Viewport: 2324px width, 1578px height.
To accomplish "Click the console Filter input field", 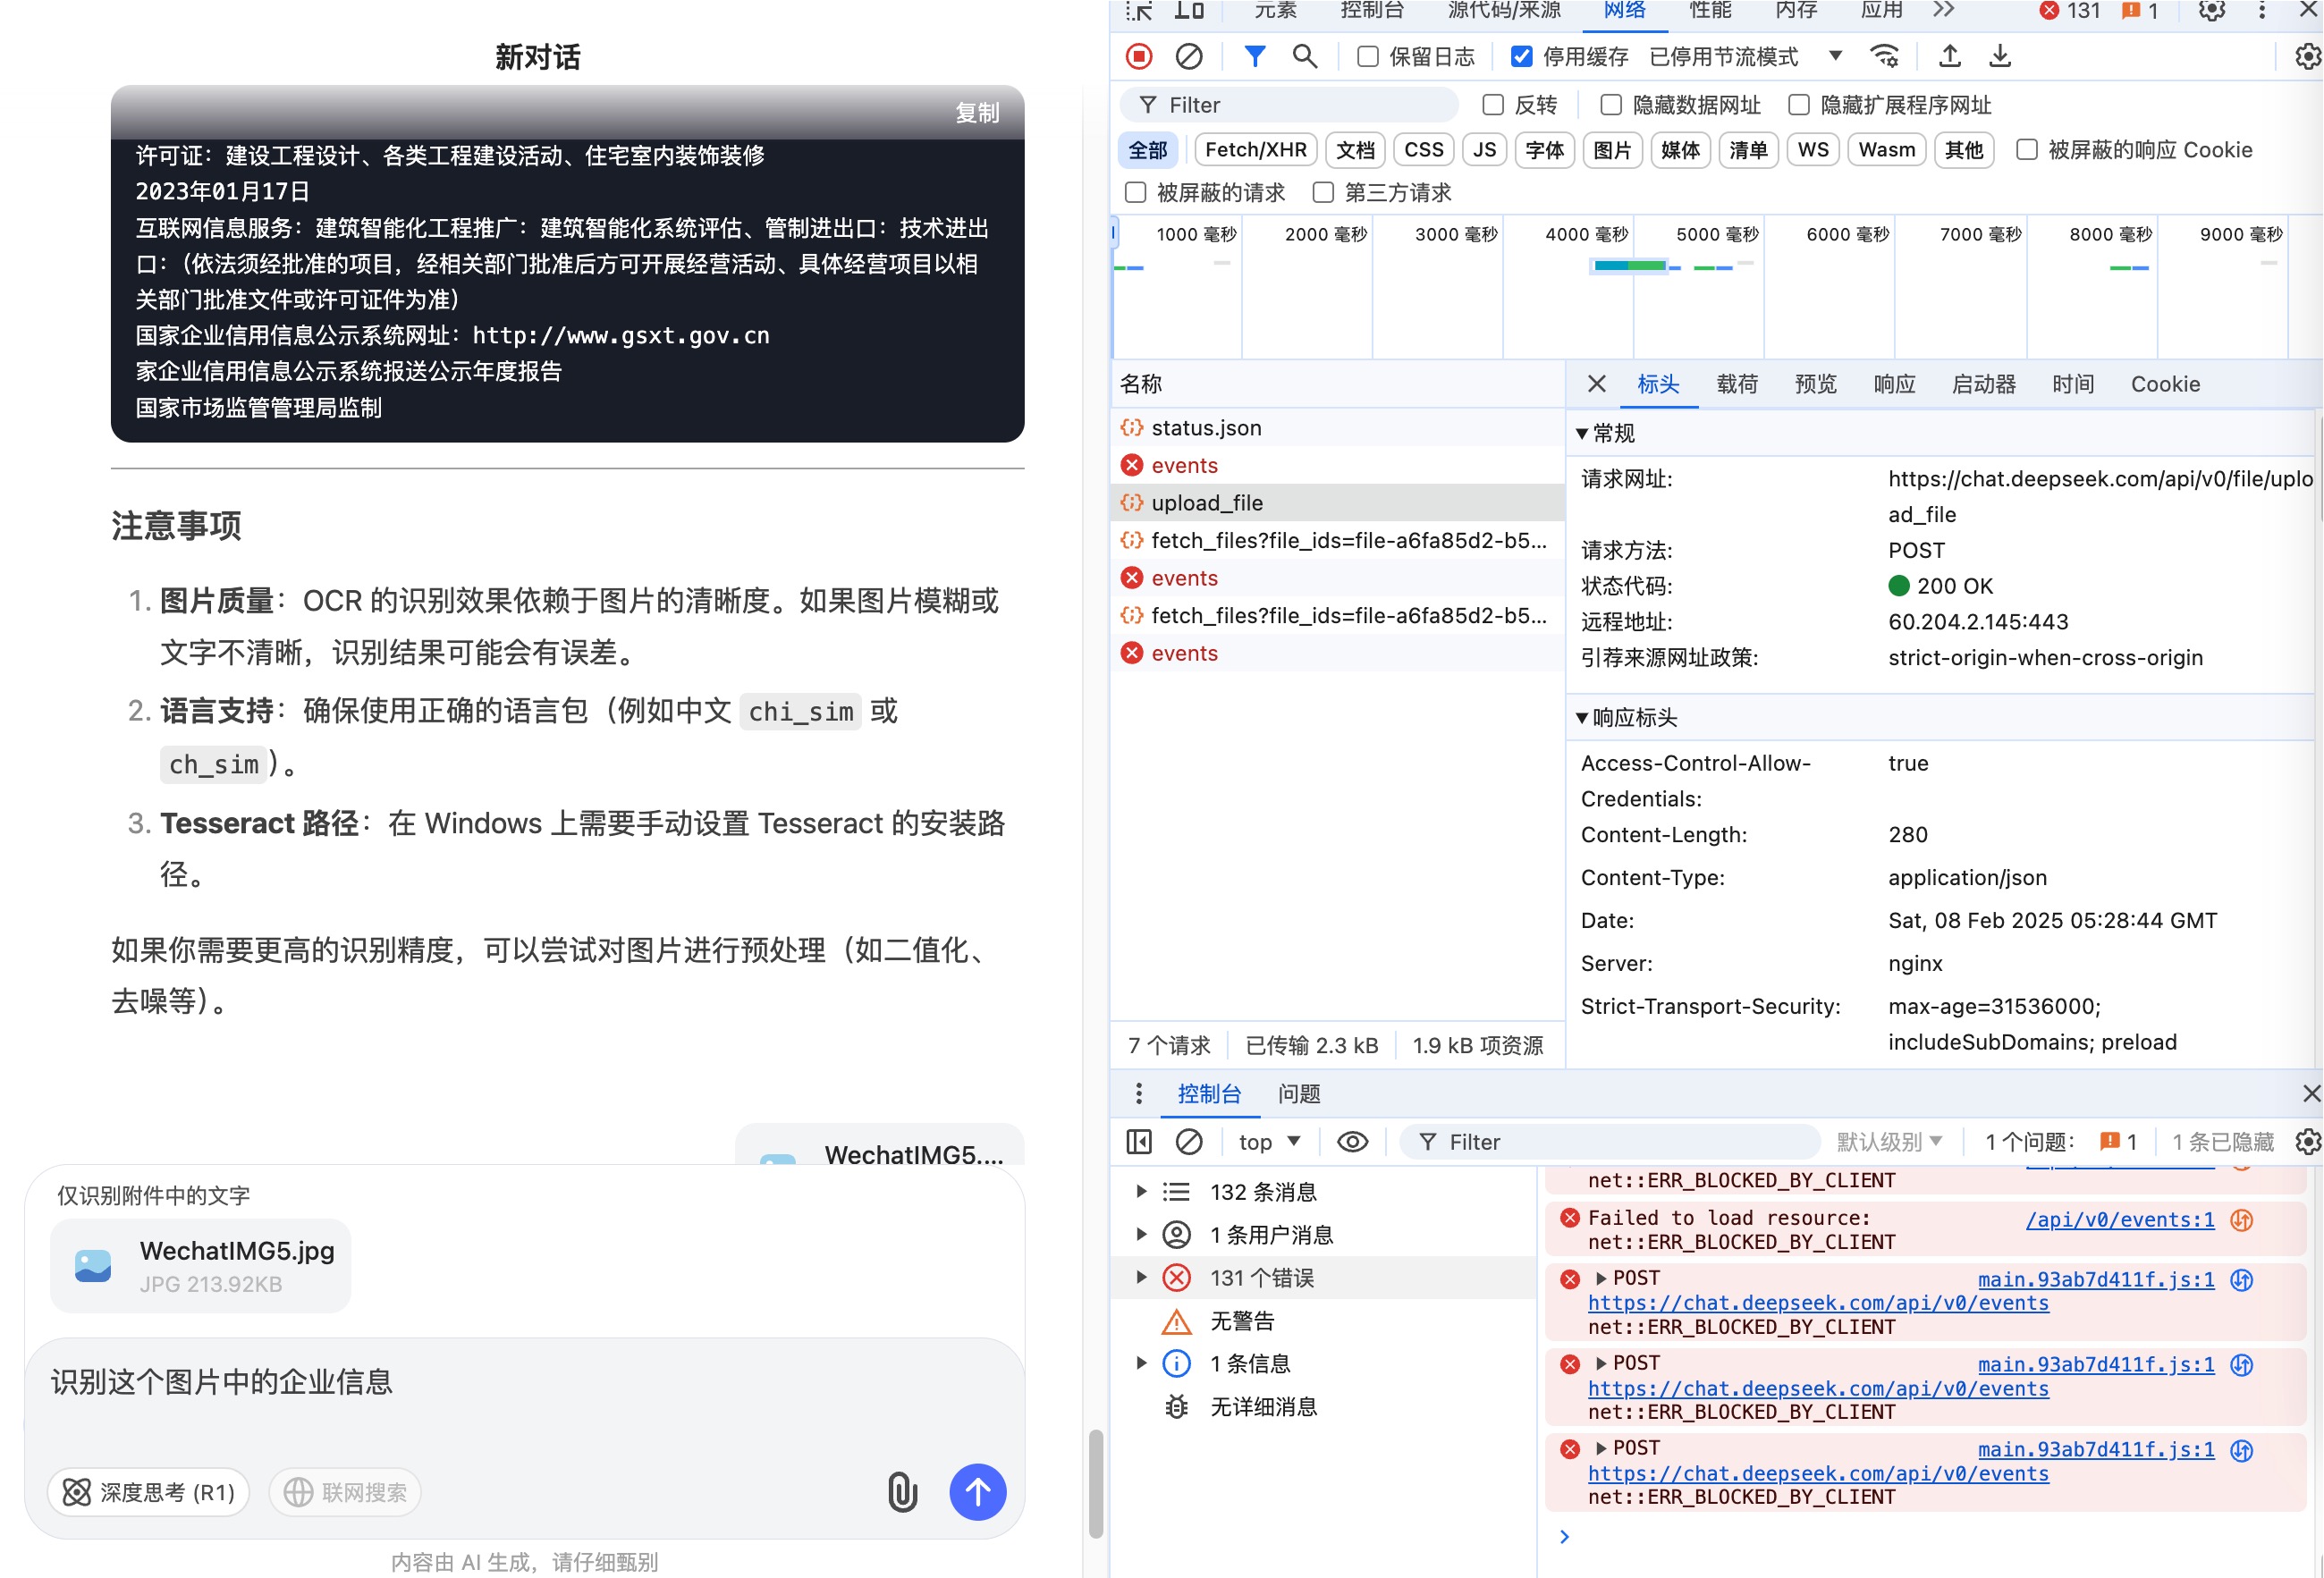I will (x=1609, y=1142).
